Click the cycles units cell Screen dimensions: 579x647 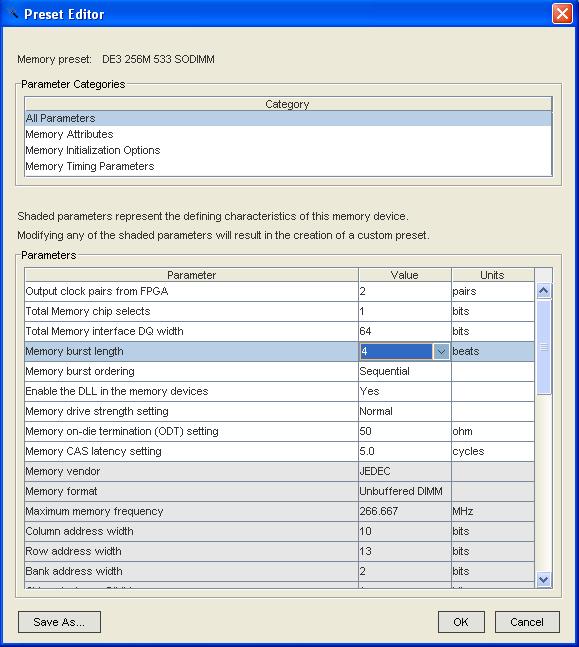coord(493,451)
